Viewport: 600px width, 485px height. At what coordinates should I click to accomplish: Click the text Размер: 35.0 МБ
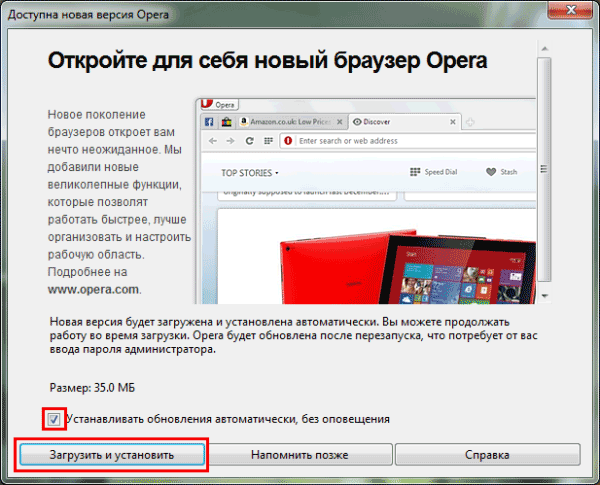pos(92,388)
